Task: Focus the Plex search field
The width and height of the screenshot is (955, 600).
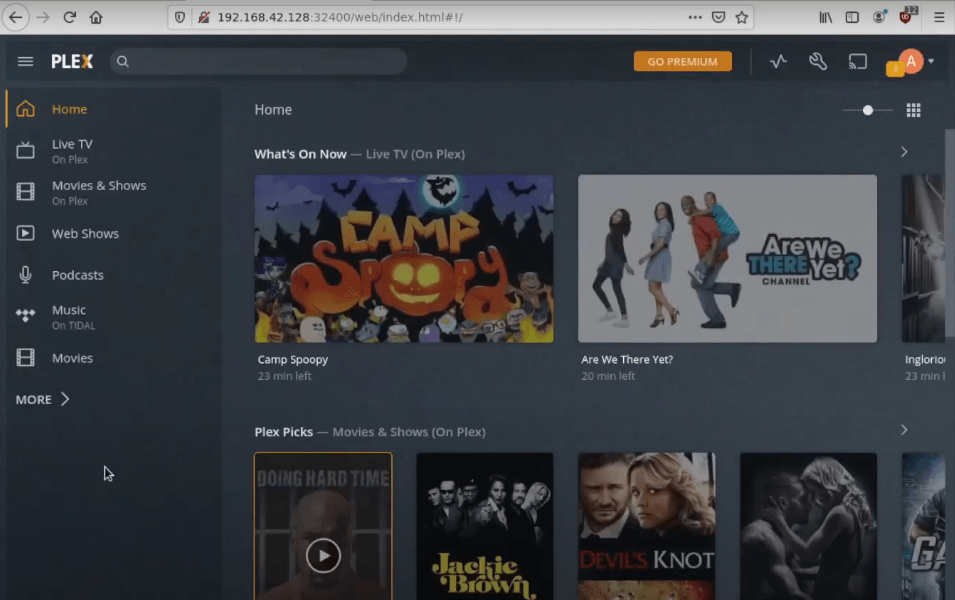Action: [259, 62]
